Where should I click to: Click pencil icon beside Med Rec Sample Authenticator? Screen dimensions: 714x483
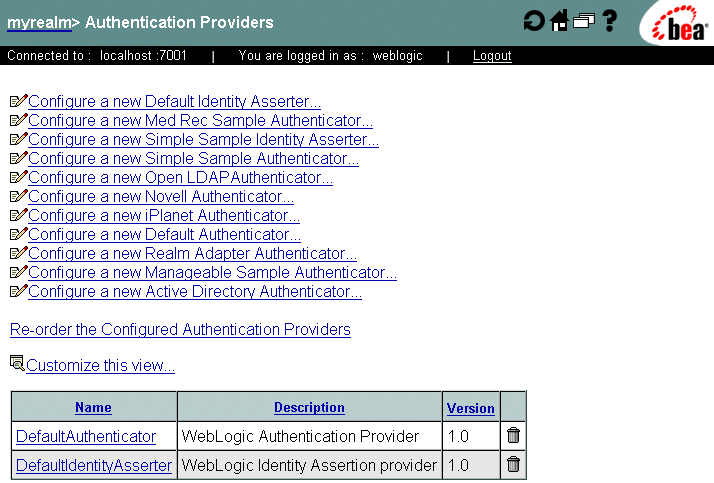click(19, 120)
